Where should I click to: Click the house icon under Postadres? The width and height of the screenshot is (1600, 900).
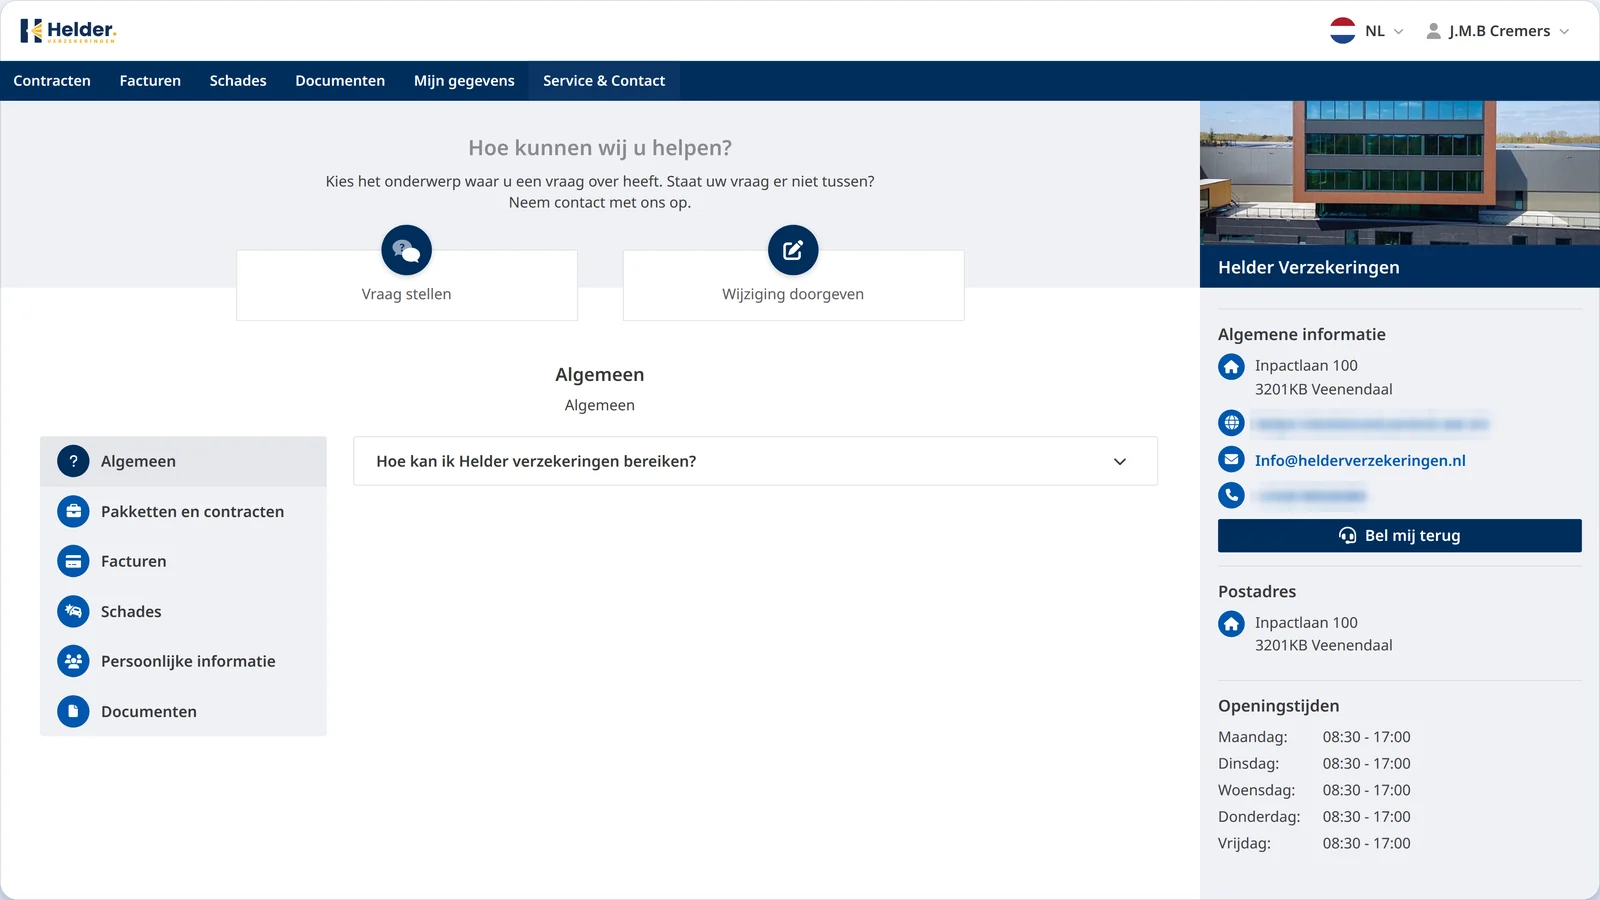1231,624
